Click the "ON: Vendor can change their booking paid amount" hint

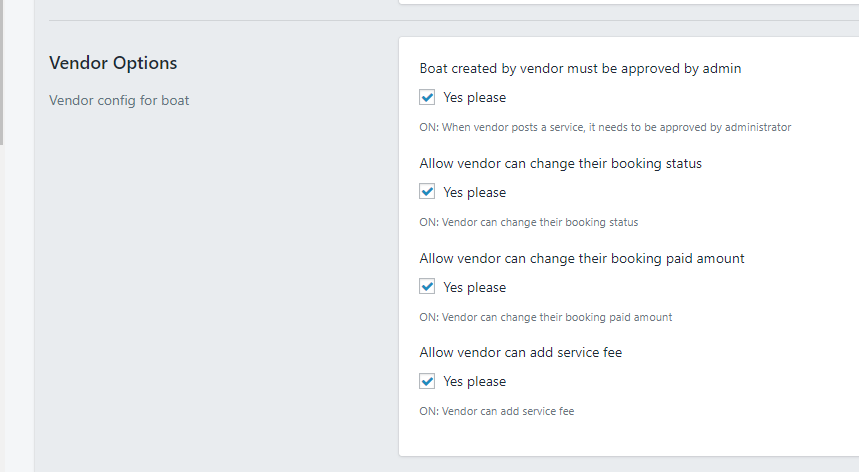(x=545, y=317)
